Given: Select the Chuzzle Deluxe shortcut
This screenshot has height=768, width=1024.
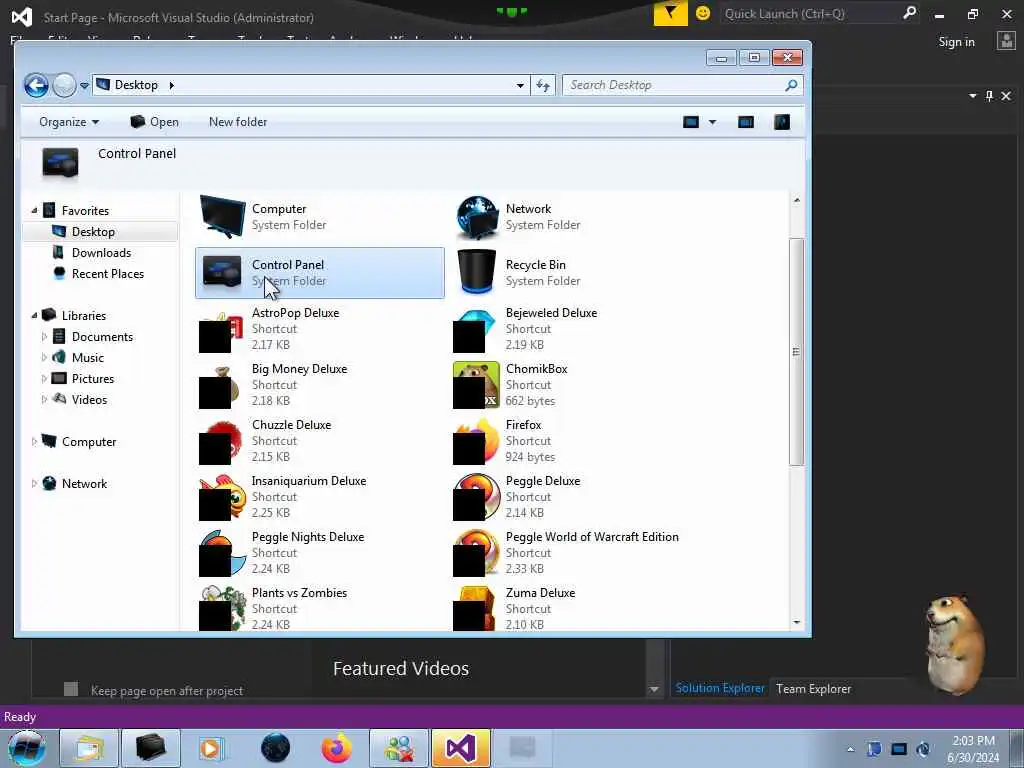Looking at the screenshot, I should pyautogui.click(x=319, y=441).
